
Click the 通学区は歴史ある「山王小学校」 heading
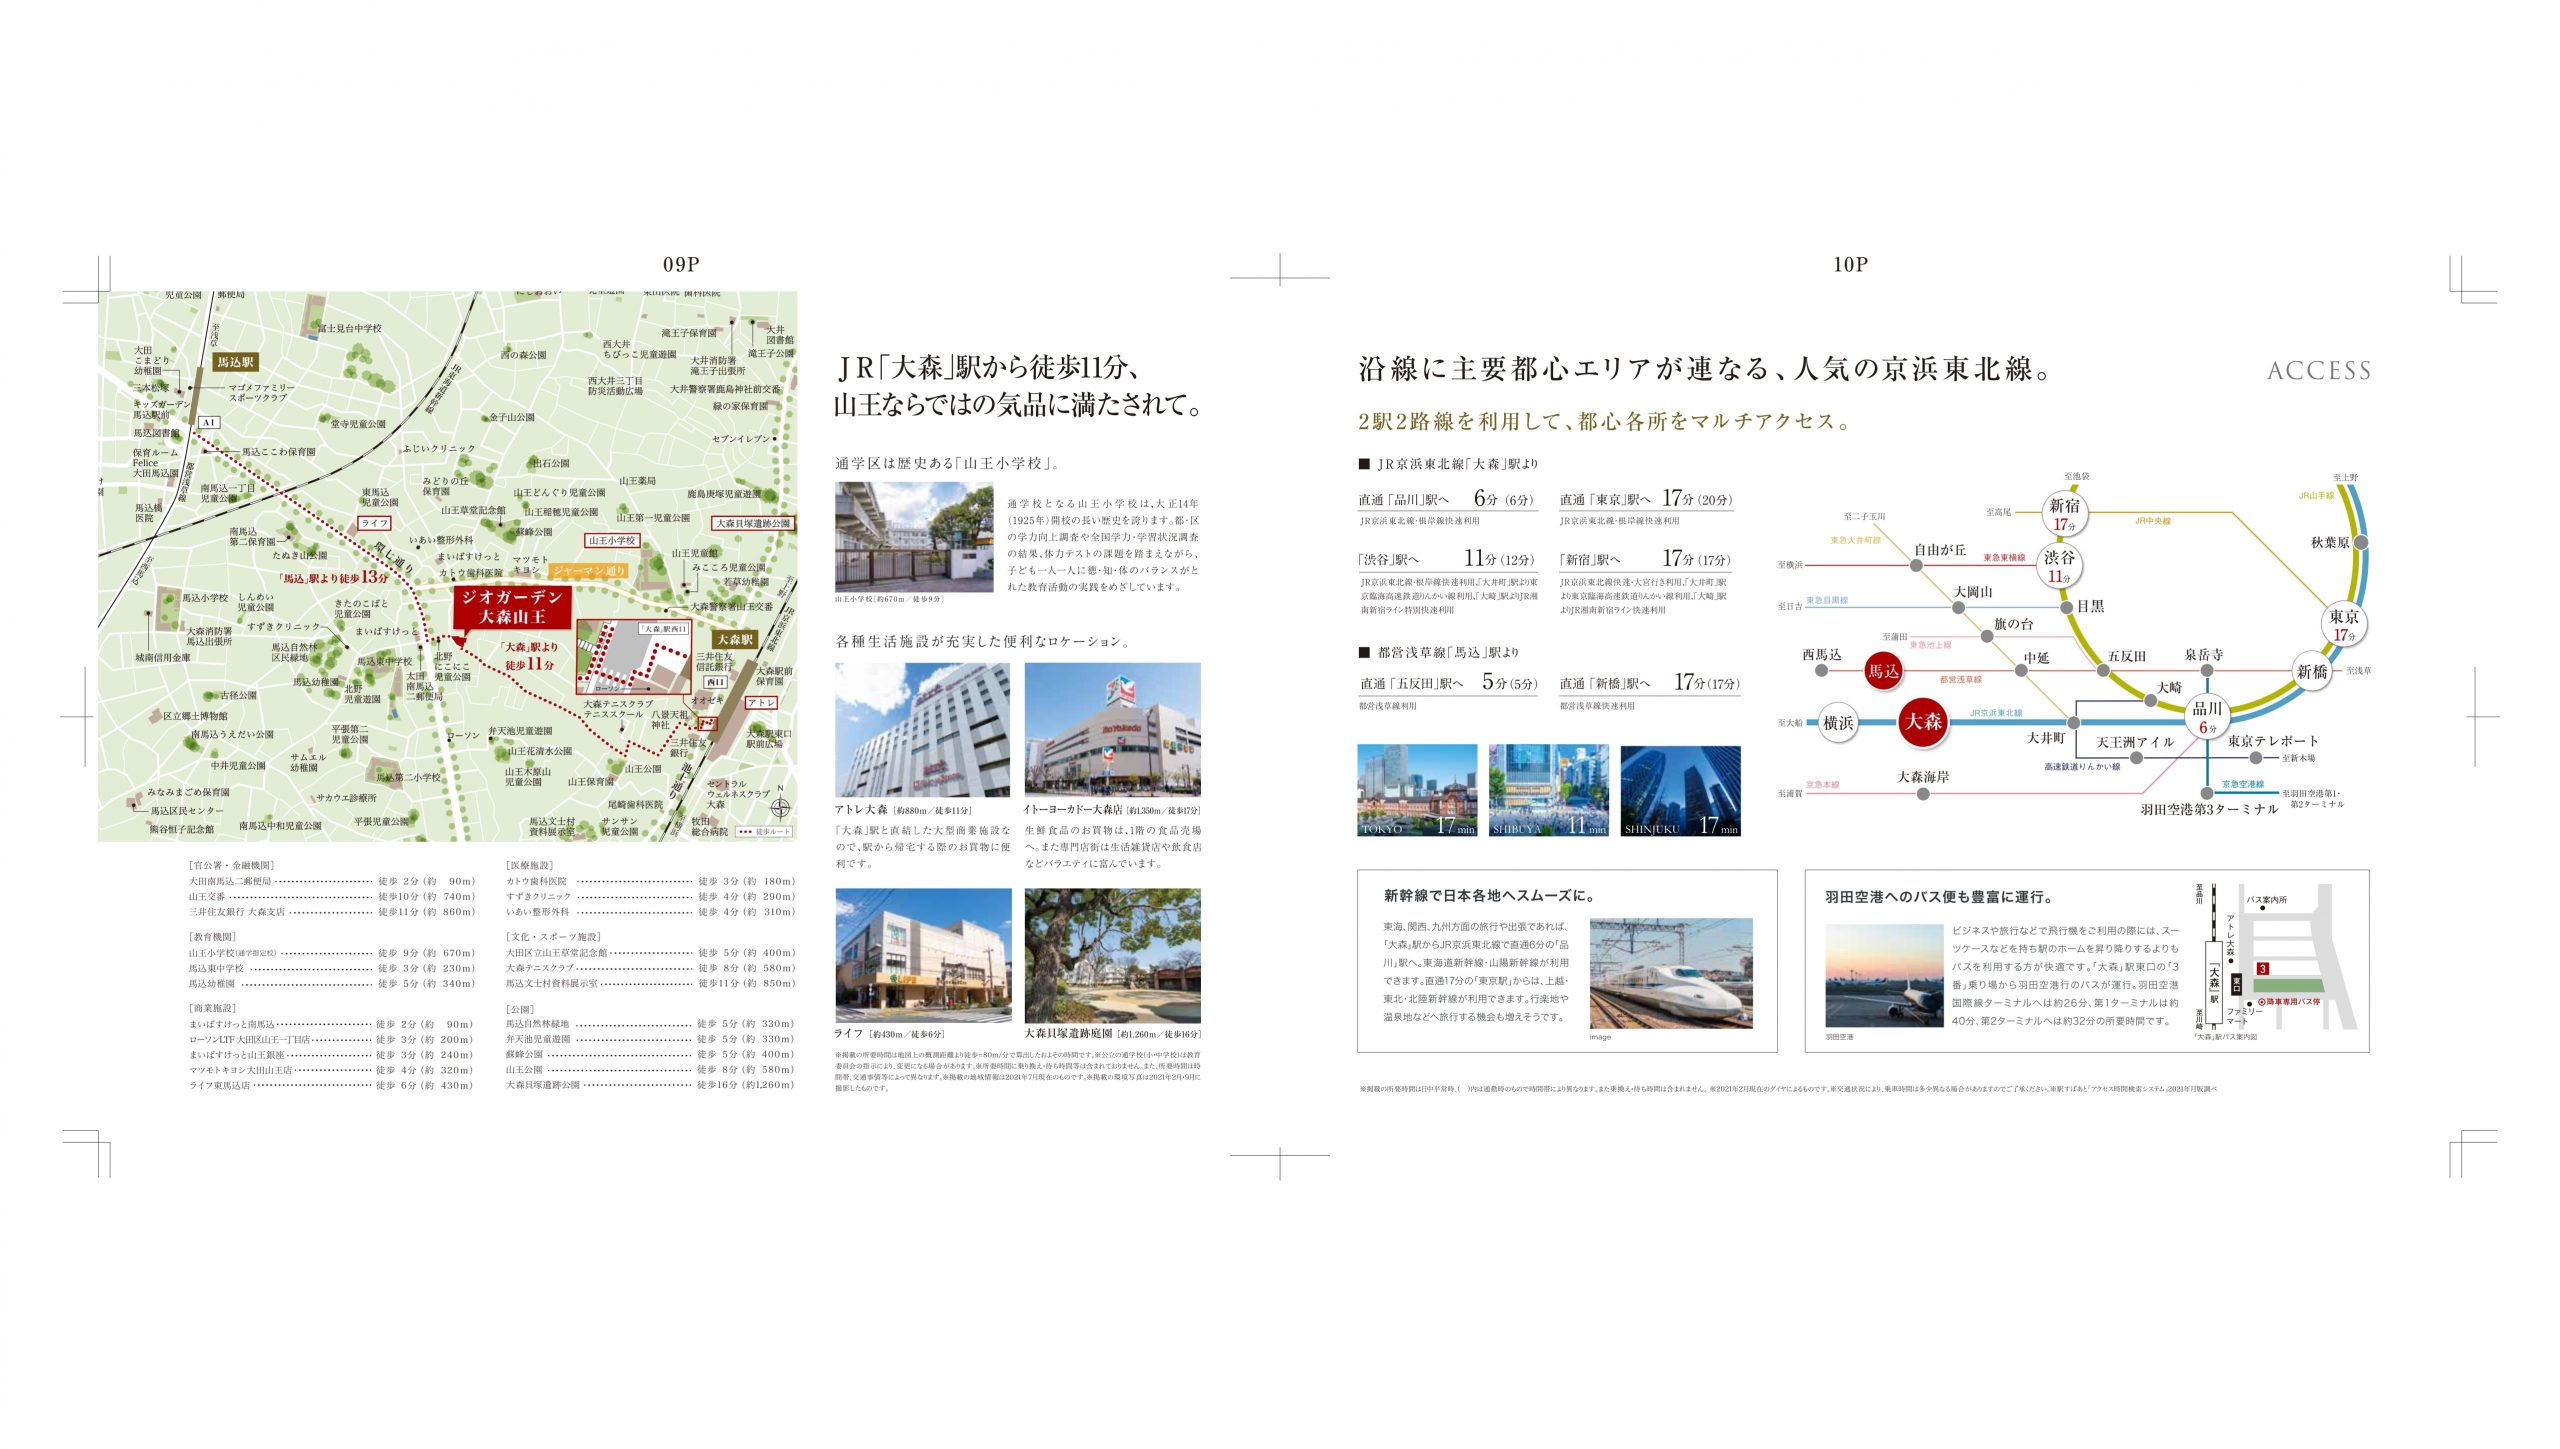948,464
